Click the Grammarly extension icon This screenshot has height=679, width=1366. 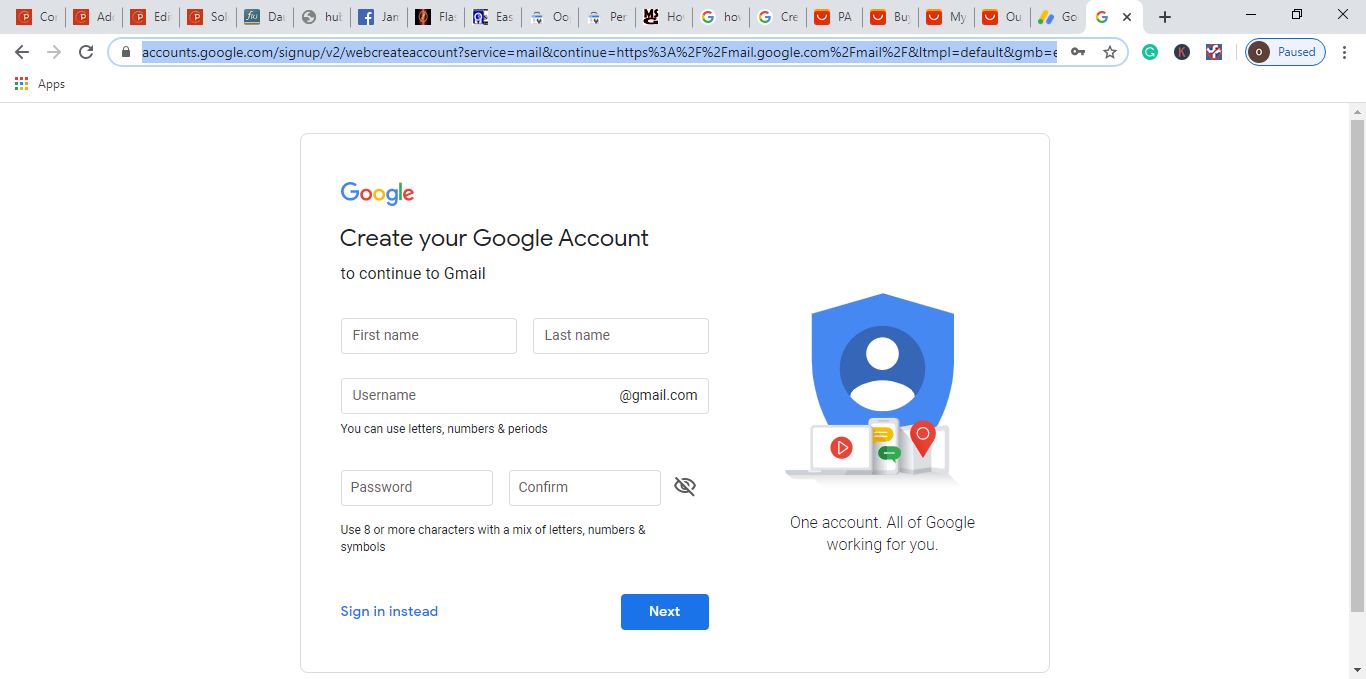coord(1150,51)
